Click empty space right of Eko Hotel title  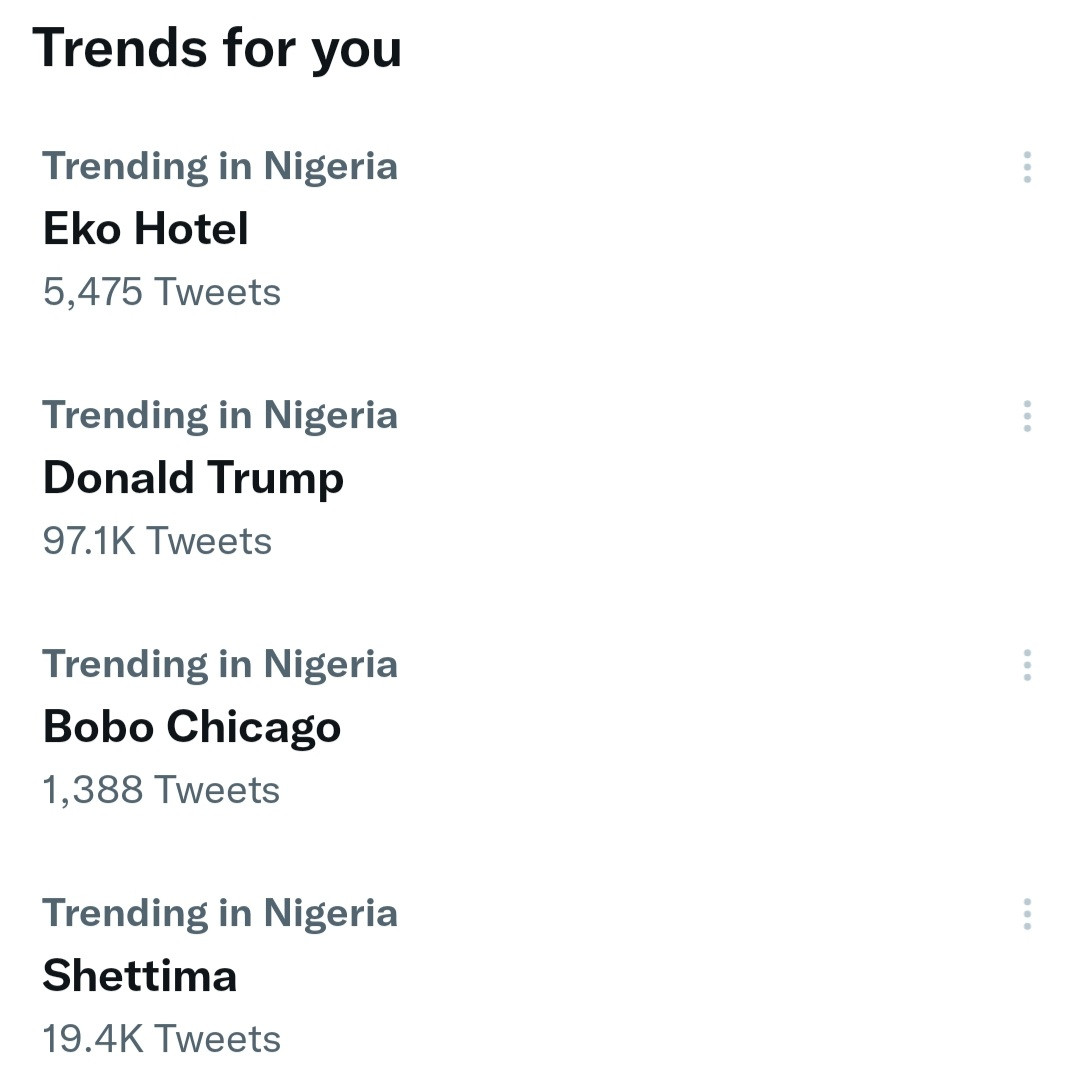pyautogui.click(x=620, y=229)
